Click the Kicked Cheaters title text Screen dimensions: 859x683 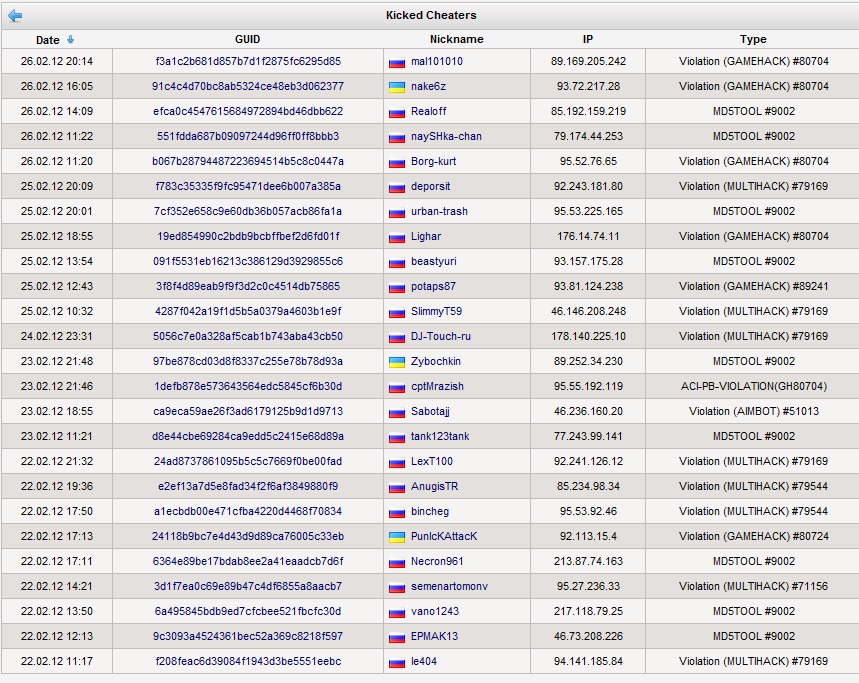(x=431, y=15)
